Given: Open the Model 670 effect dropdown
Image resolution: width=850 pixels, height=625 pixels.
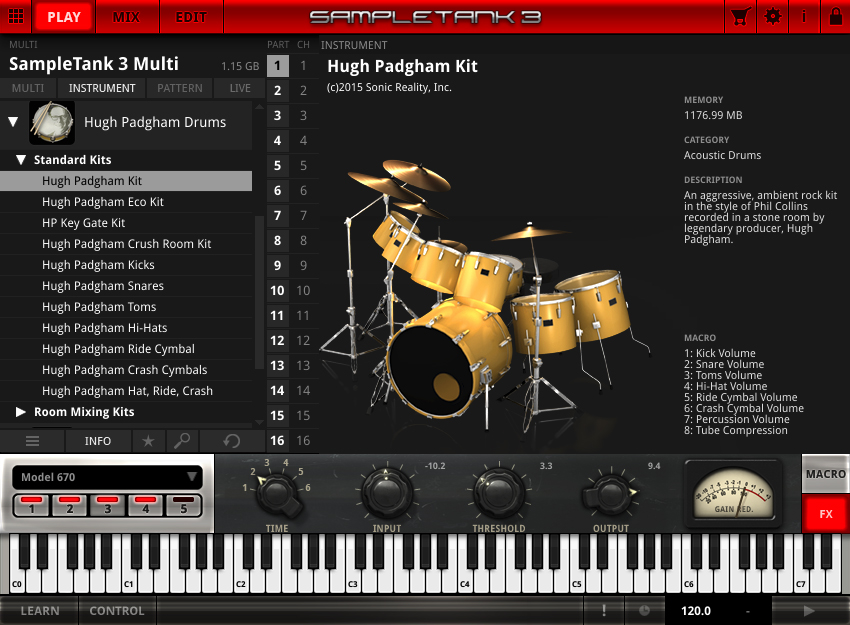Looking at the screenshot, I should point(107,477).
